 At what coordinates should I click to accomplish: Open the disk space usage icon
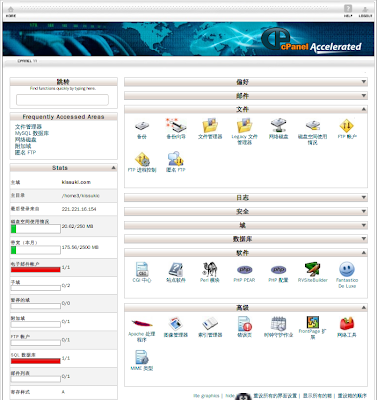click(x=313, y=125)
